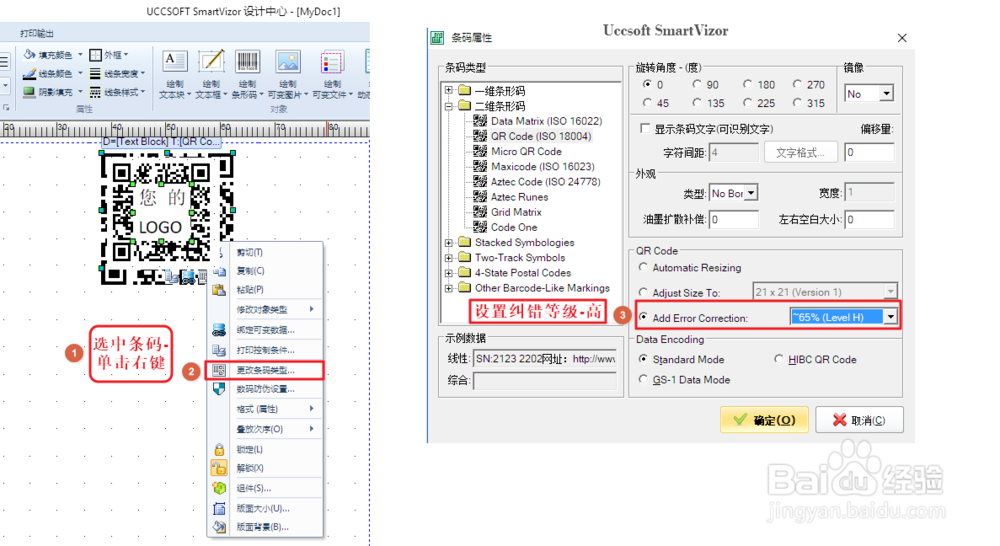This screenshot has width=1000, height=546.
Task: Click the green cube icon beside 组件(S)
Action: click(x=219, y=489)
